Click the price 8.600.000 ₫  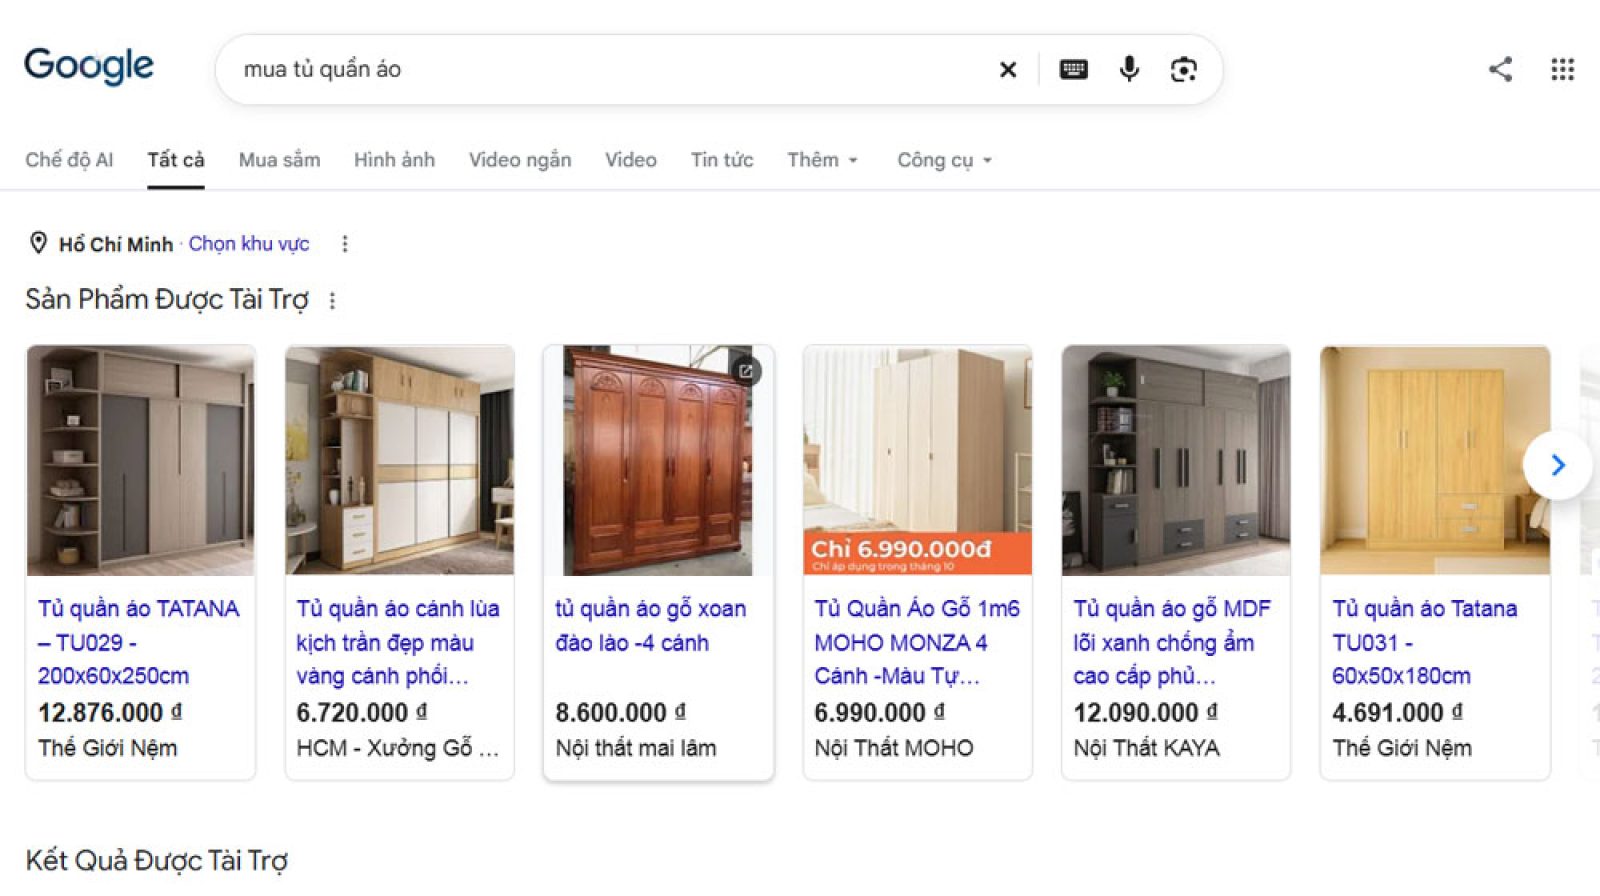621,712
